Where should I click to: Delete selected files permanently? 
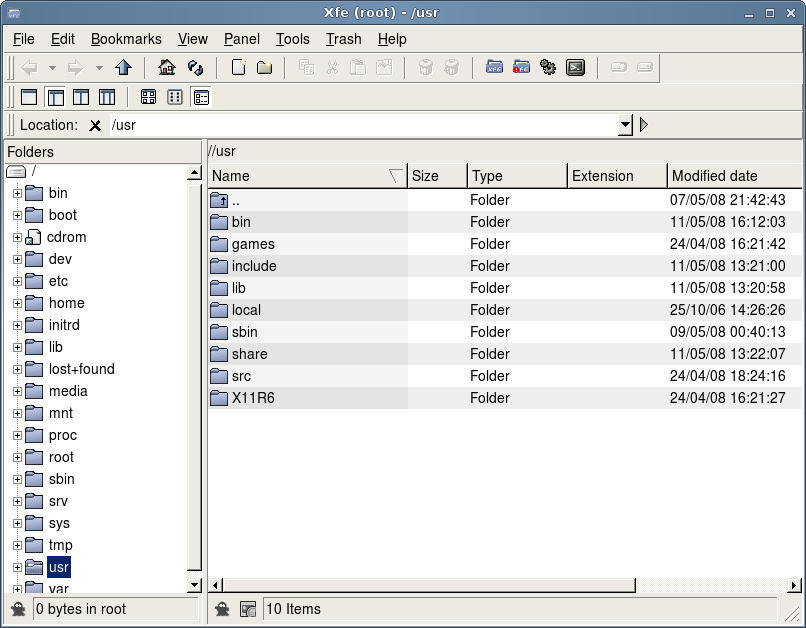452,67
